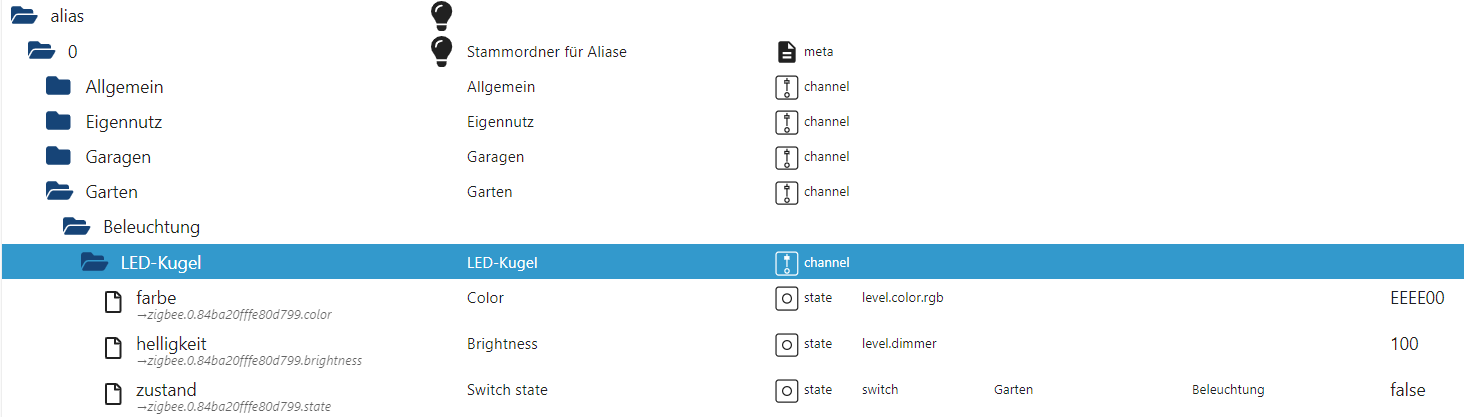The height and width of the screenshot is (417, 1464).
Task: Click the meta document icon
Action: coord(787,52)
